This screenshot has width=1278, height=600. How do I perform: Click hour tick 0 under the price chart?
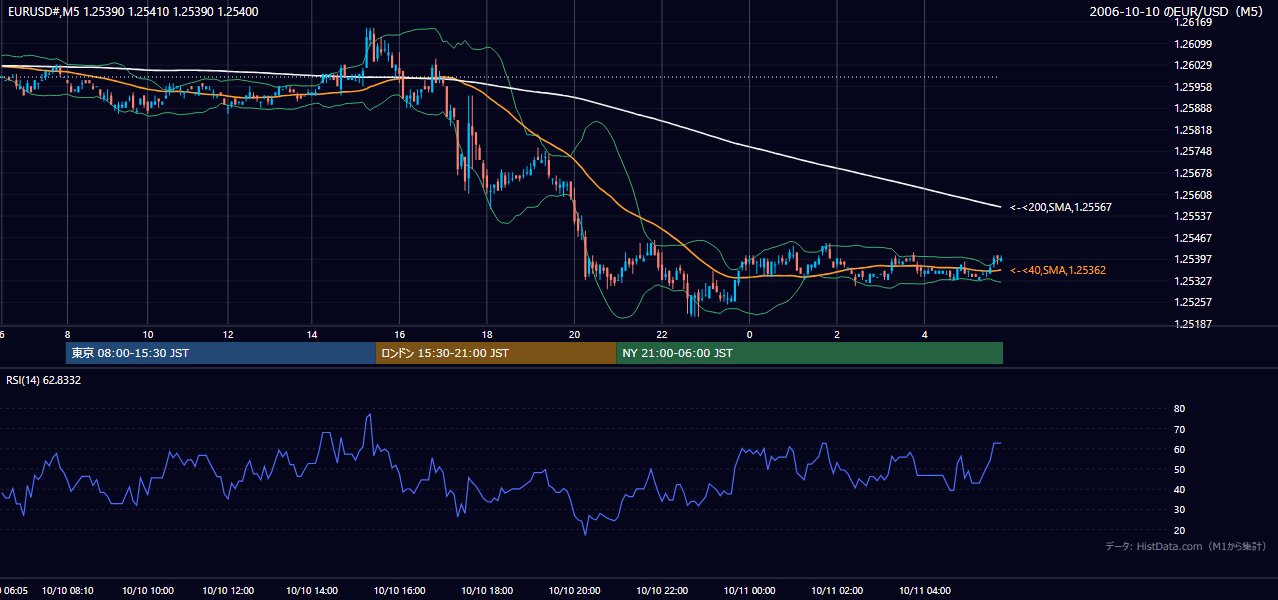pos(749,334)
